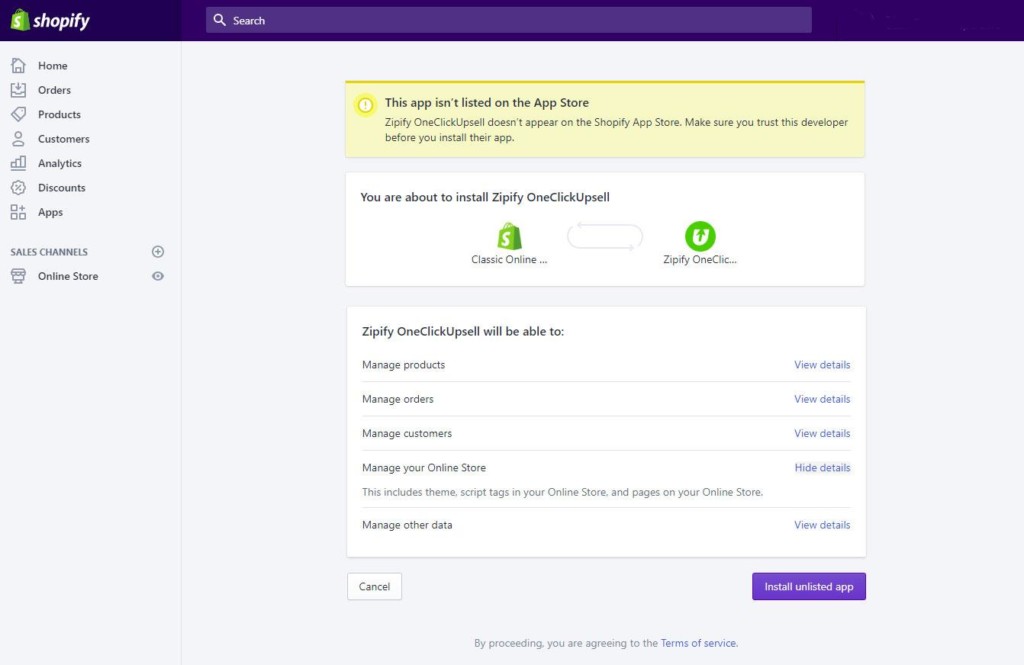Click the 'Manage customers' permission text
This screenshot has height=665, width=1024.
point(407,433)
